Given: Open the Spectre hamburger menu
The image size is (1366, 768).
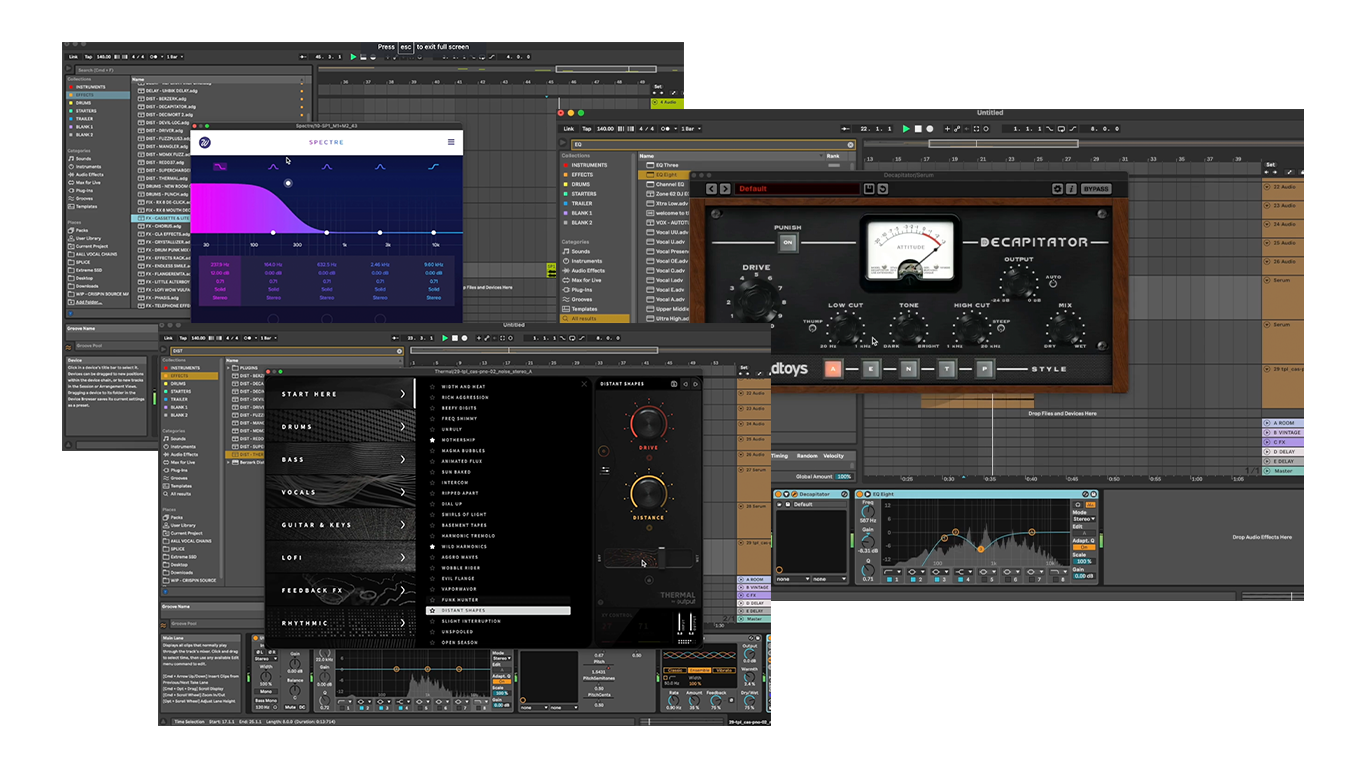Looking at the screenshot, I should click(x=451, y=142).
